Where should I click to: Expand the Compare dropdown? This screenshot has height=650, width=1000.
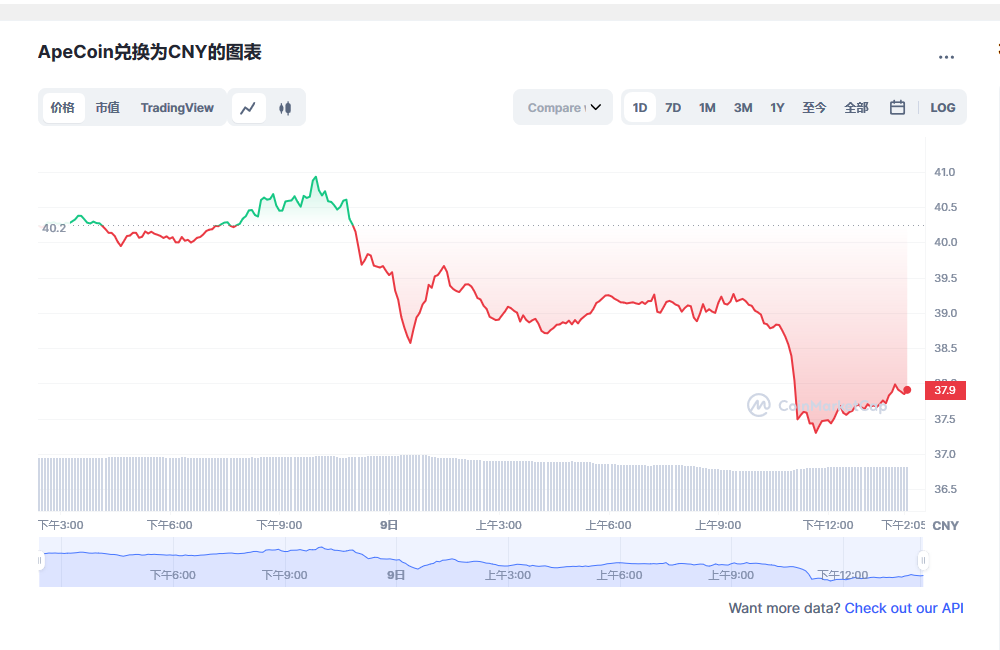pyautogui.click(x=563, y=107)
